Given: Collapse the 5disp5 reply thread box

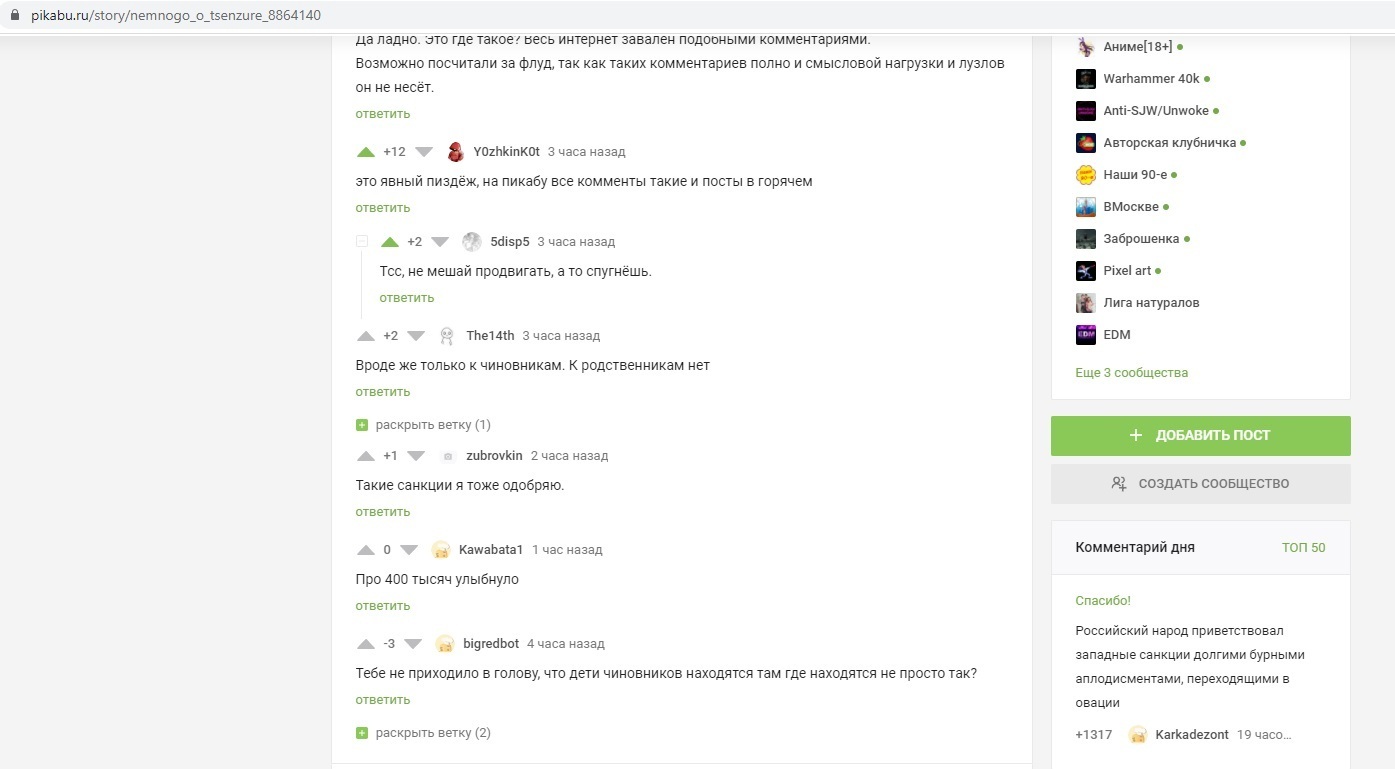Looking at the screenshot, I should point(362,242).
